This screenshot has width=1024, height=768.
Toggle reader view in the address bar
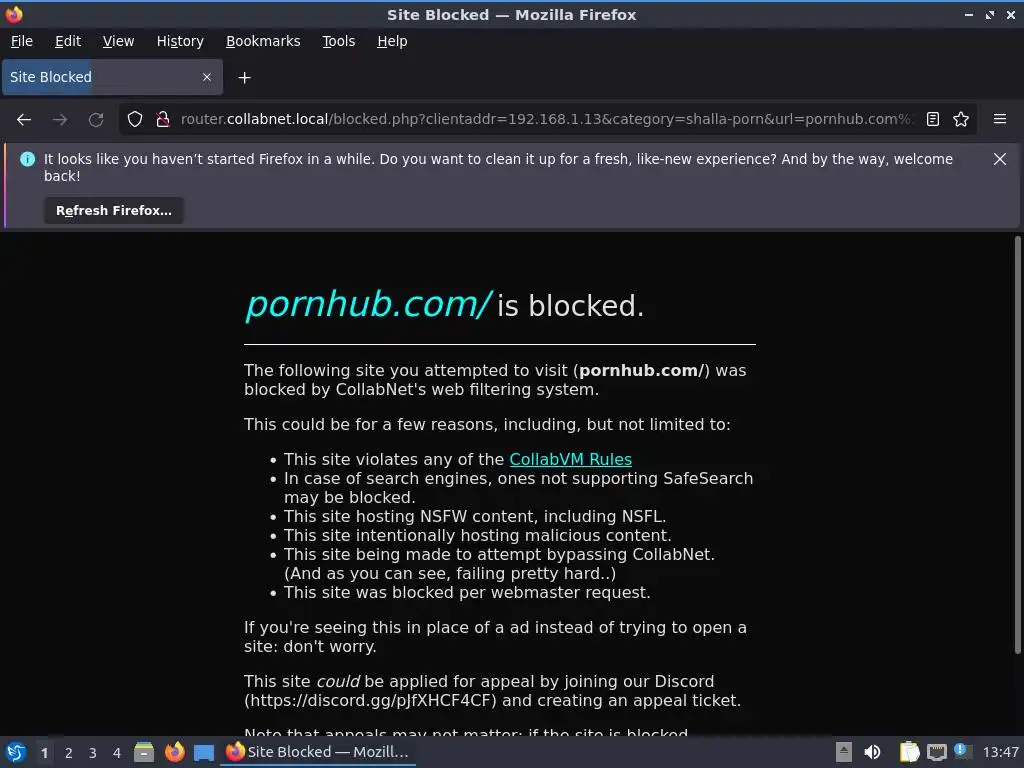pyautogui.click(x=933, y=119)
